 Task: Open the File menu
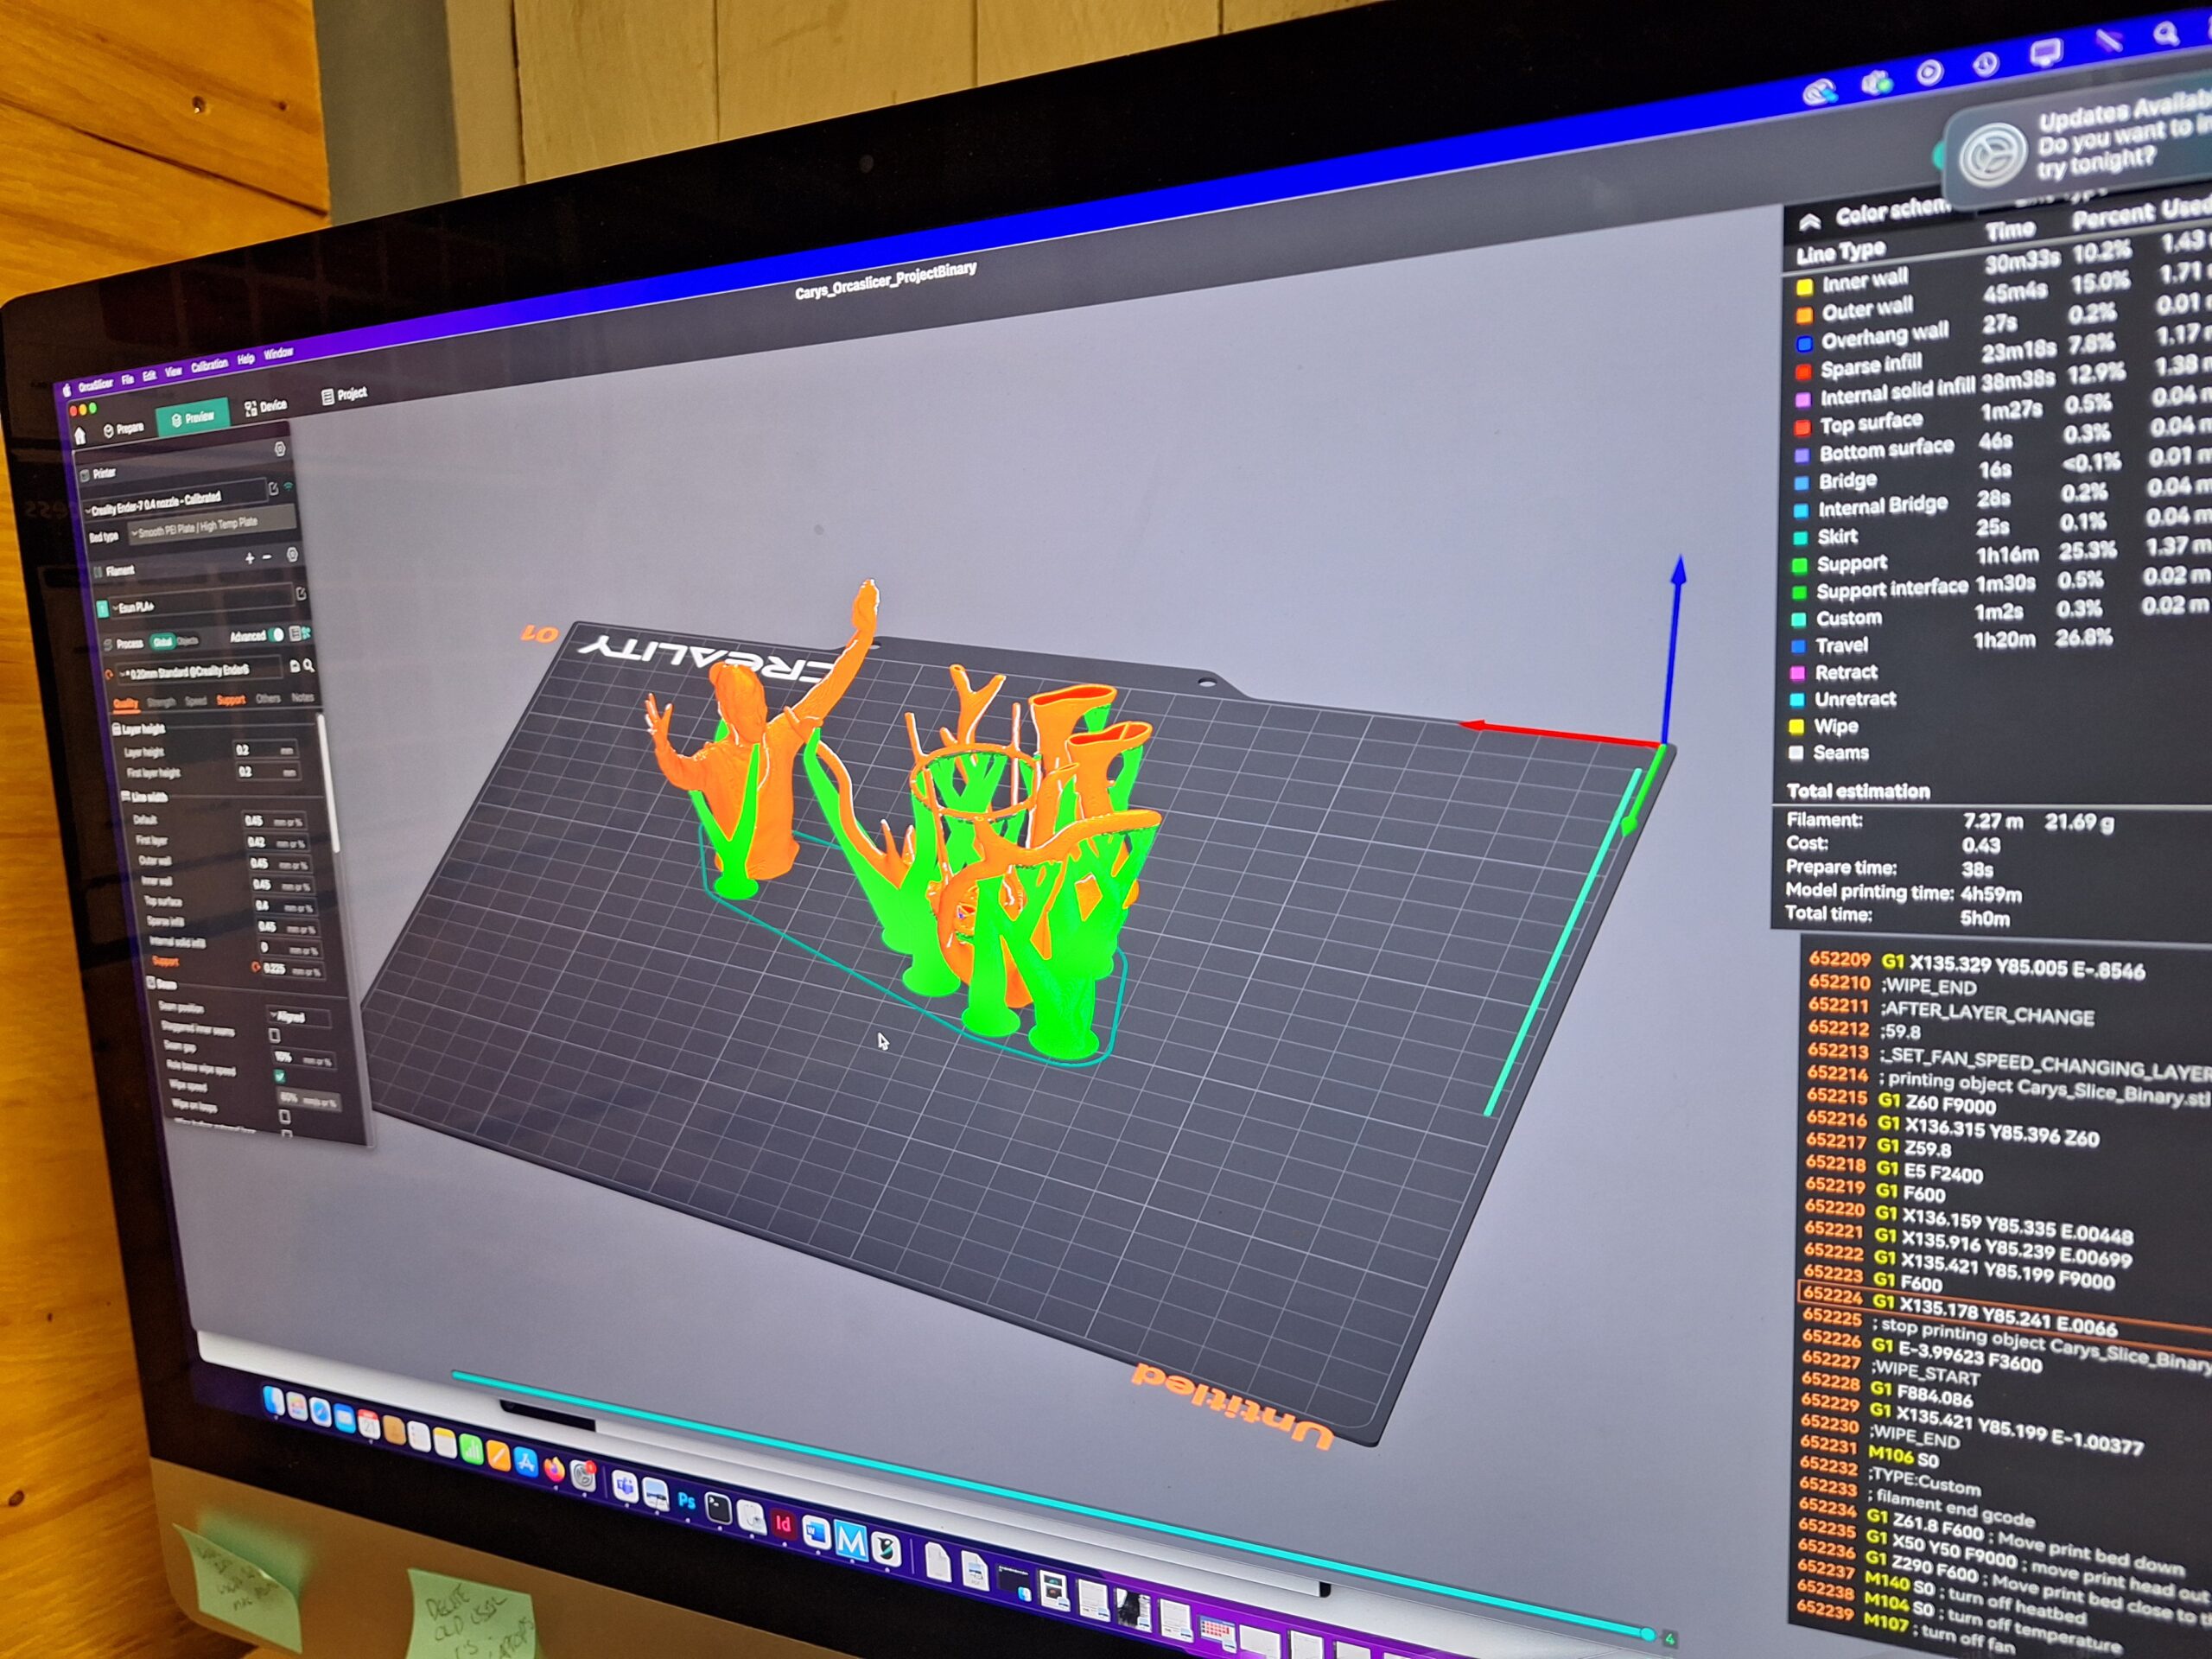[x=127, y=379]
